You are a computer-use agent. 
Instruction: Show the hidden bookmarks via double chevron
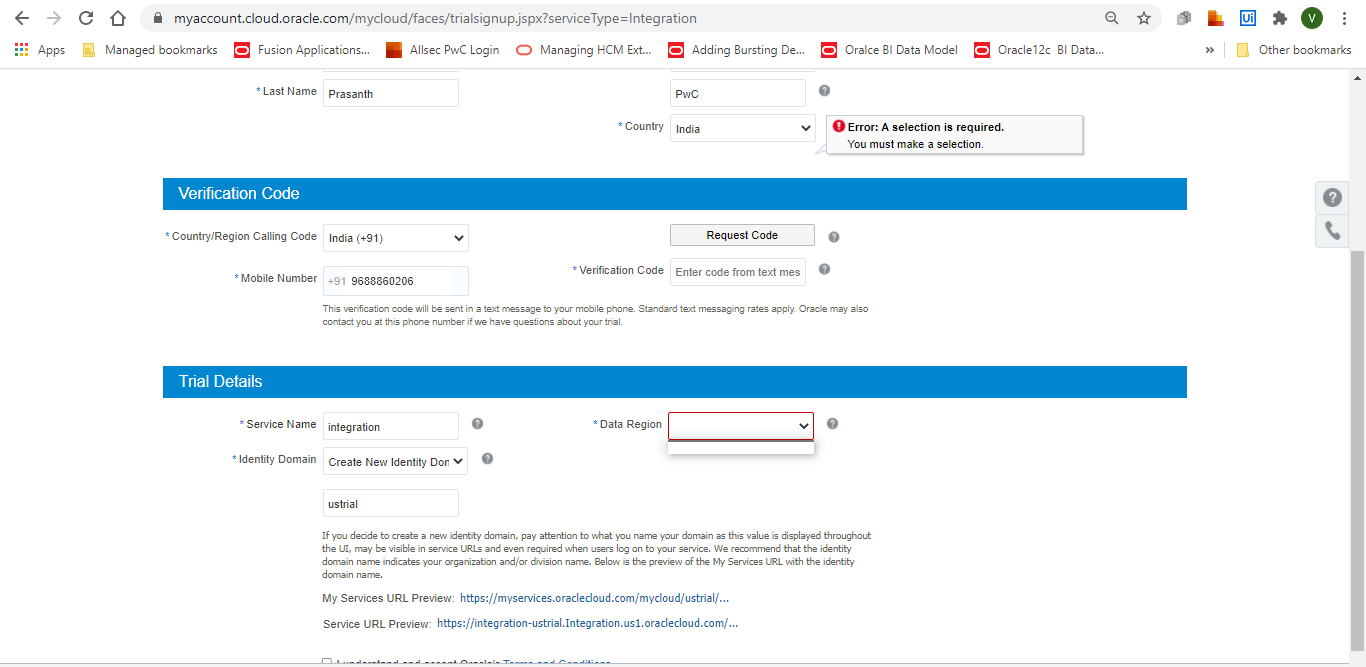coord(1209,50)
